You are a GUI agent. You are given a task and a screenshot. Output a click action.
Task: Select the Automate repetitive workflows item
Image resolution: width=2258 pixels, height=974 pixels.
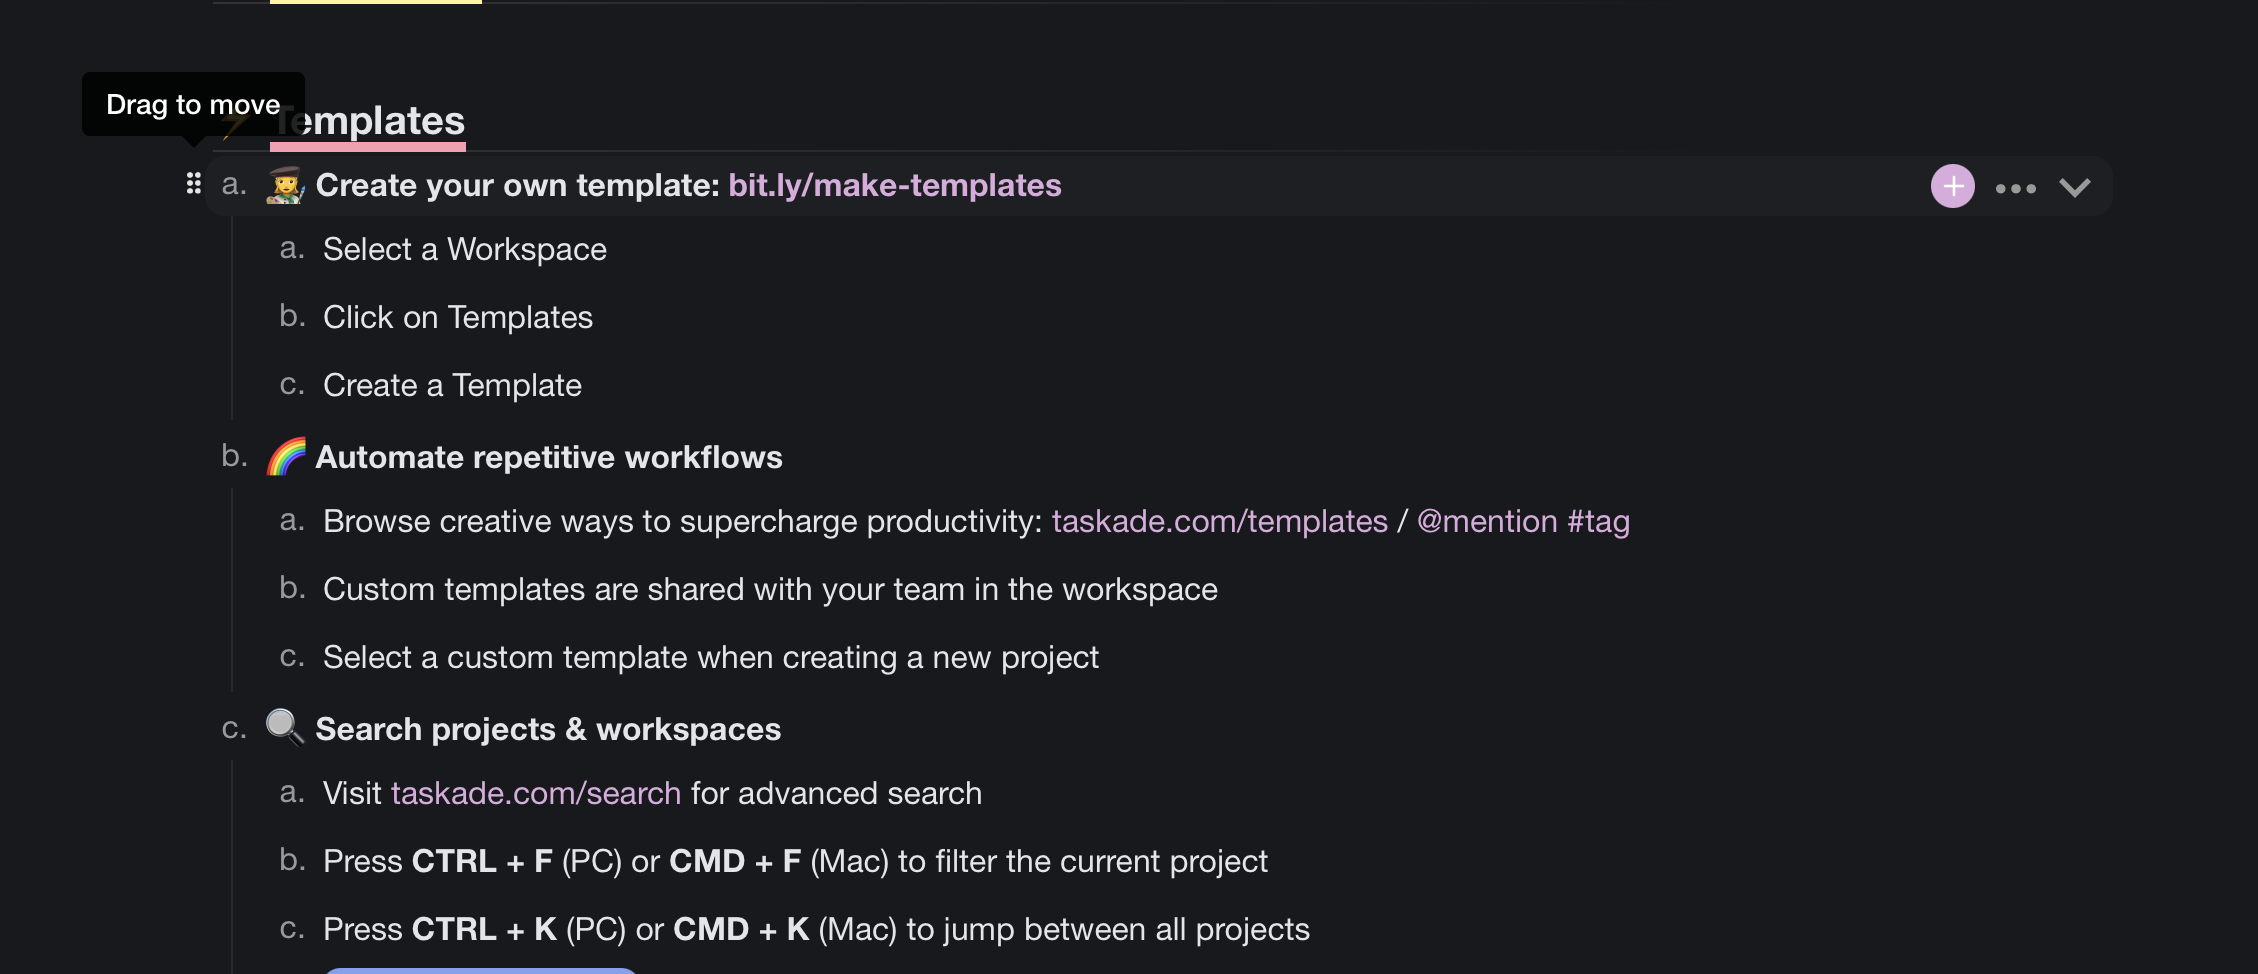pyautogui.click(x=548, y=458)
